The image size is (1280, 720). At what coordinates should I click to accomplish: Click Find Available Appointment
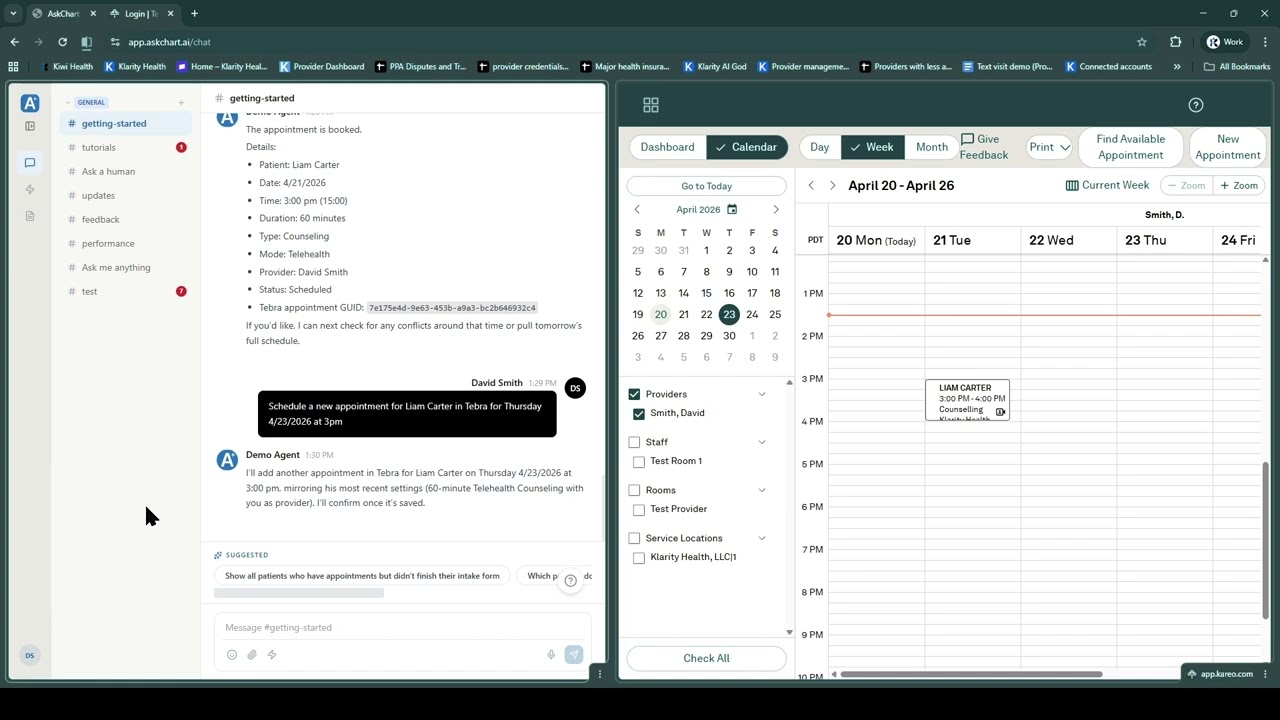point(1130,147)
